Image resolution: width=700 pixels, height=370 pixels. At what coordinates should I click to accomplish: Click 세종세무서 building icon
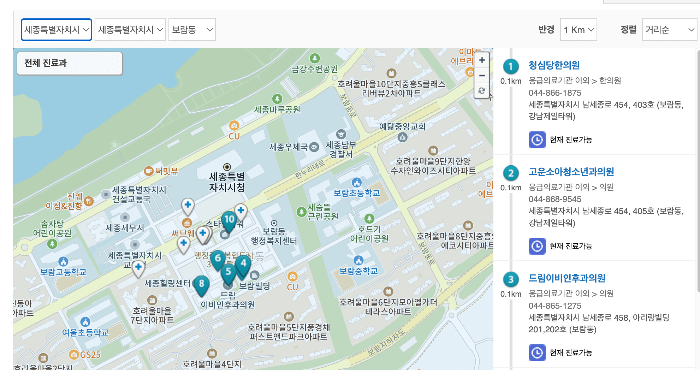tap(125, 218)
